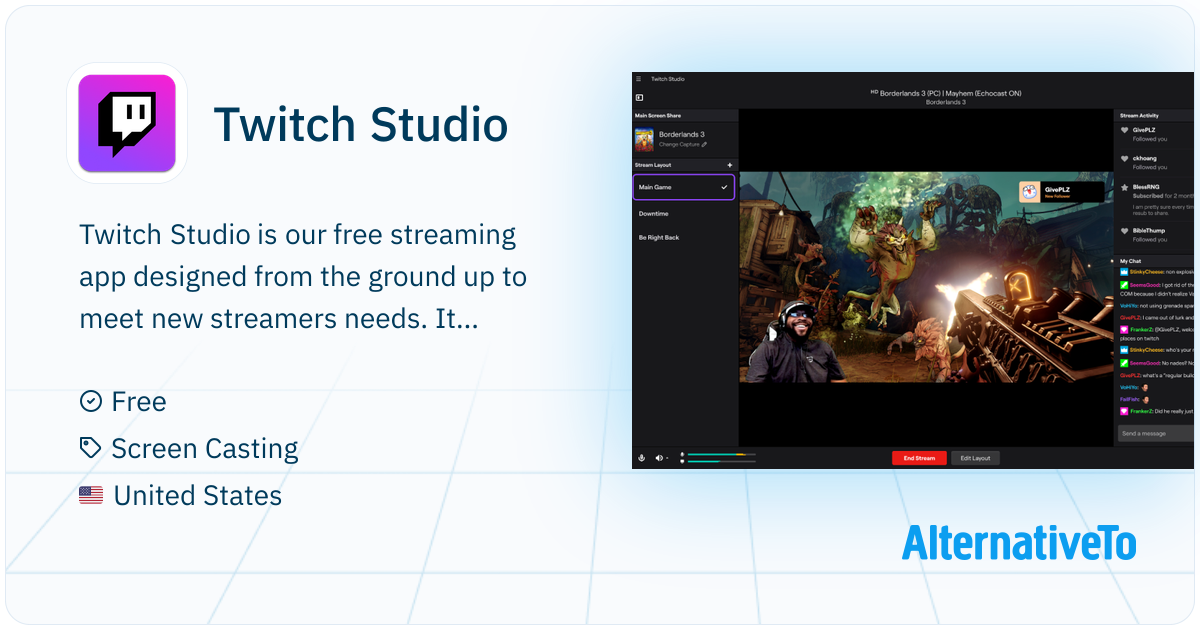The height and width of the screenshot is (630, 1200).
Task: Click the Free license label
Action: [x=123, y=402]
